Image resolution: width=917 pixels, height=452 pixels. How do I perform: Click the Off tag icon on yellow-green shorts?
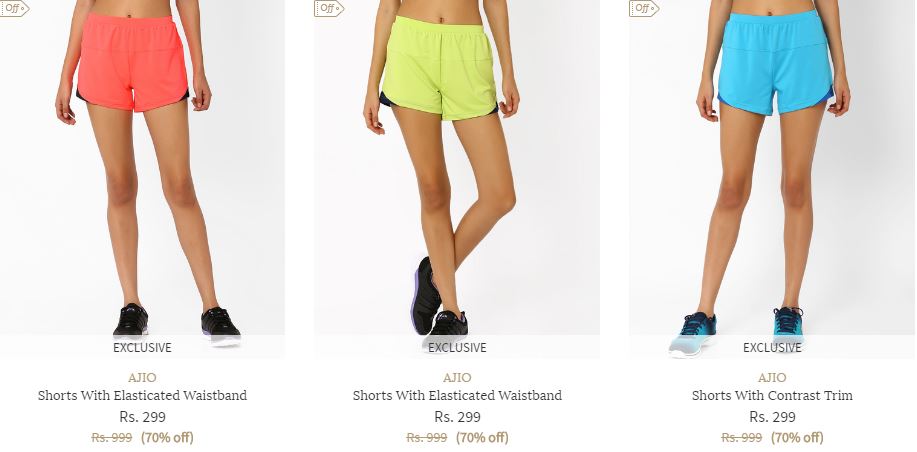(x=329, y=8)
